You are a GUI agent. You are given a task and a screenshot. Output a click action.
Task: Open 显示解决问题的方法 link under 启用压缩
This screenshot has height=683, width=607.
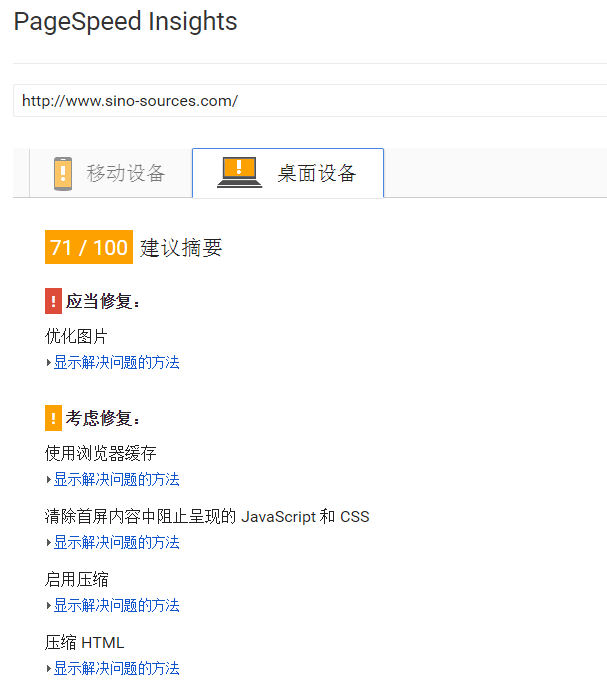click(x=116, y=605)
